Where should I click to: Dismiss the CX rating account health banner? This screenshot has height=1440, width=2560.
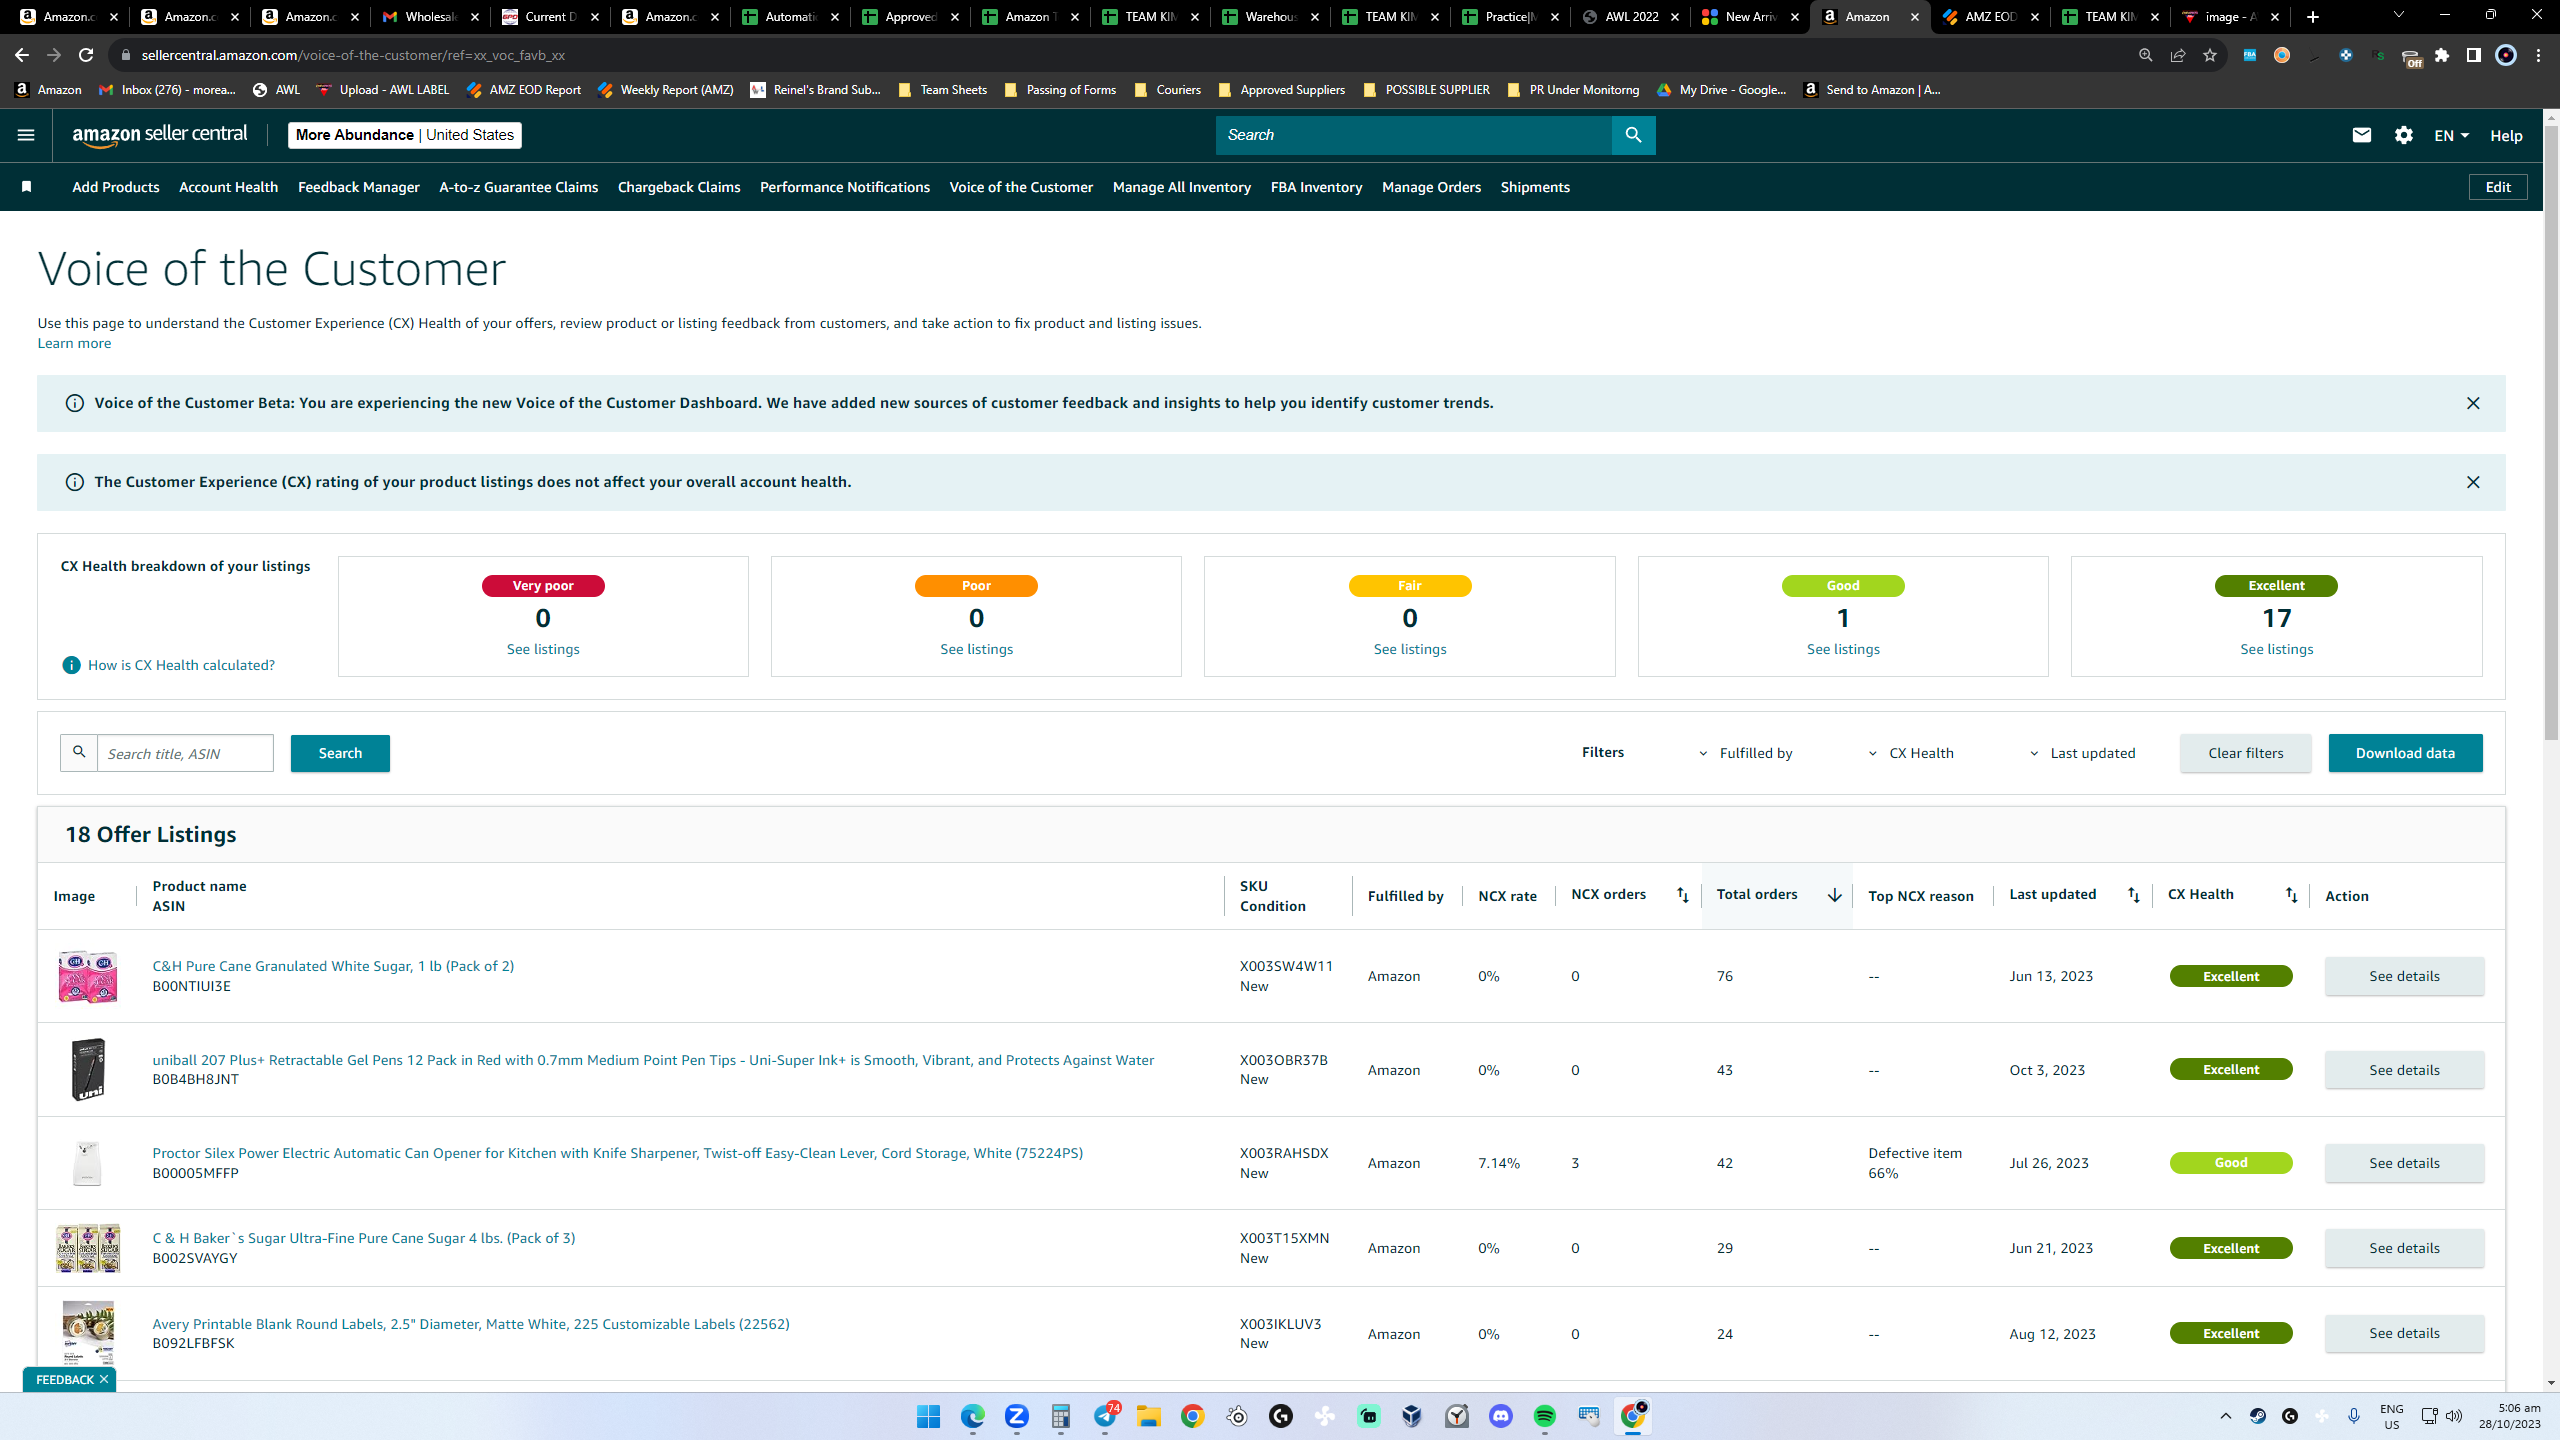coord(2473,482)
